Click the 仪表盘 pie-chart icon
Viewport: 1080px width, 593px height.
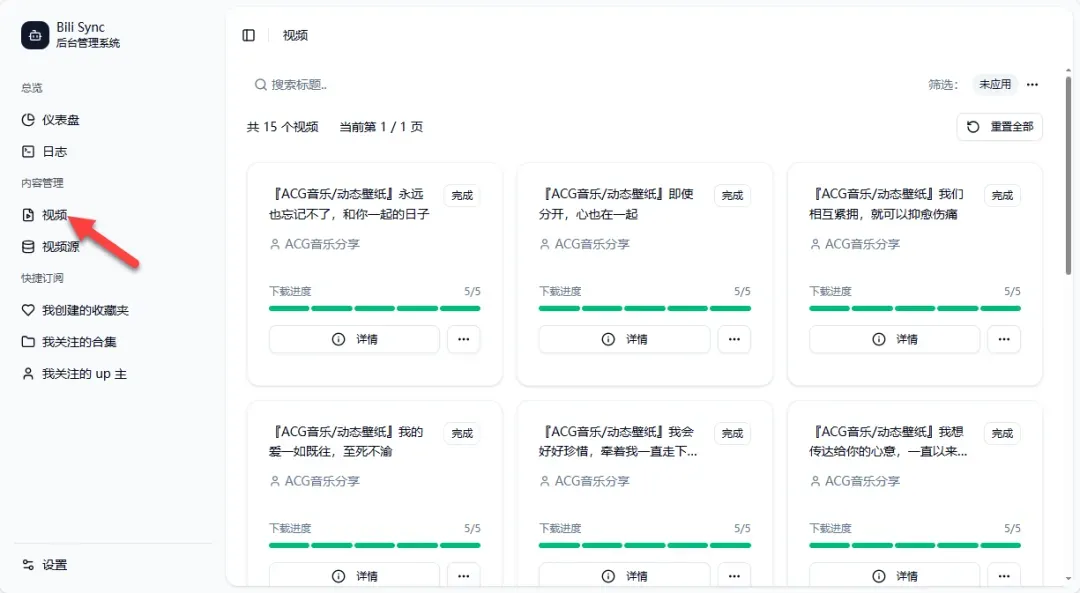click(x=28, y=120)
